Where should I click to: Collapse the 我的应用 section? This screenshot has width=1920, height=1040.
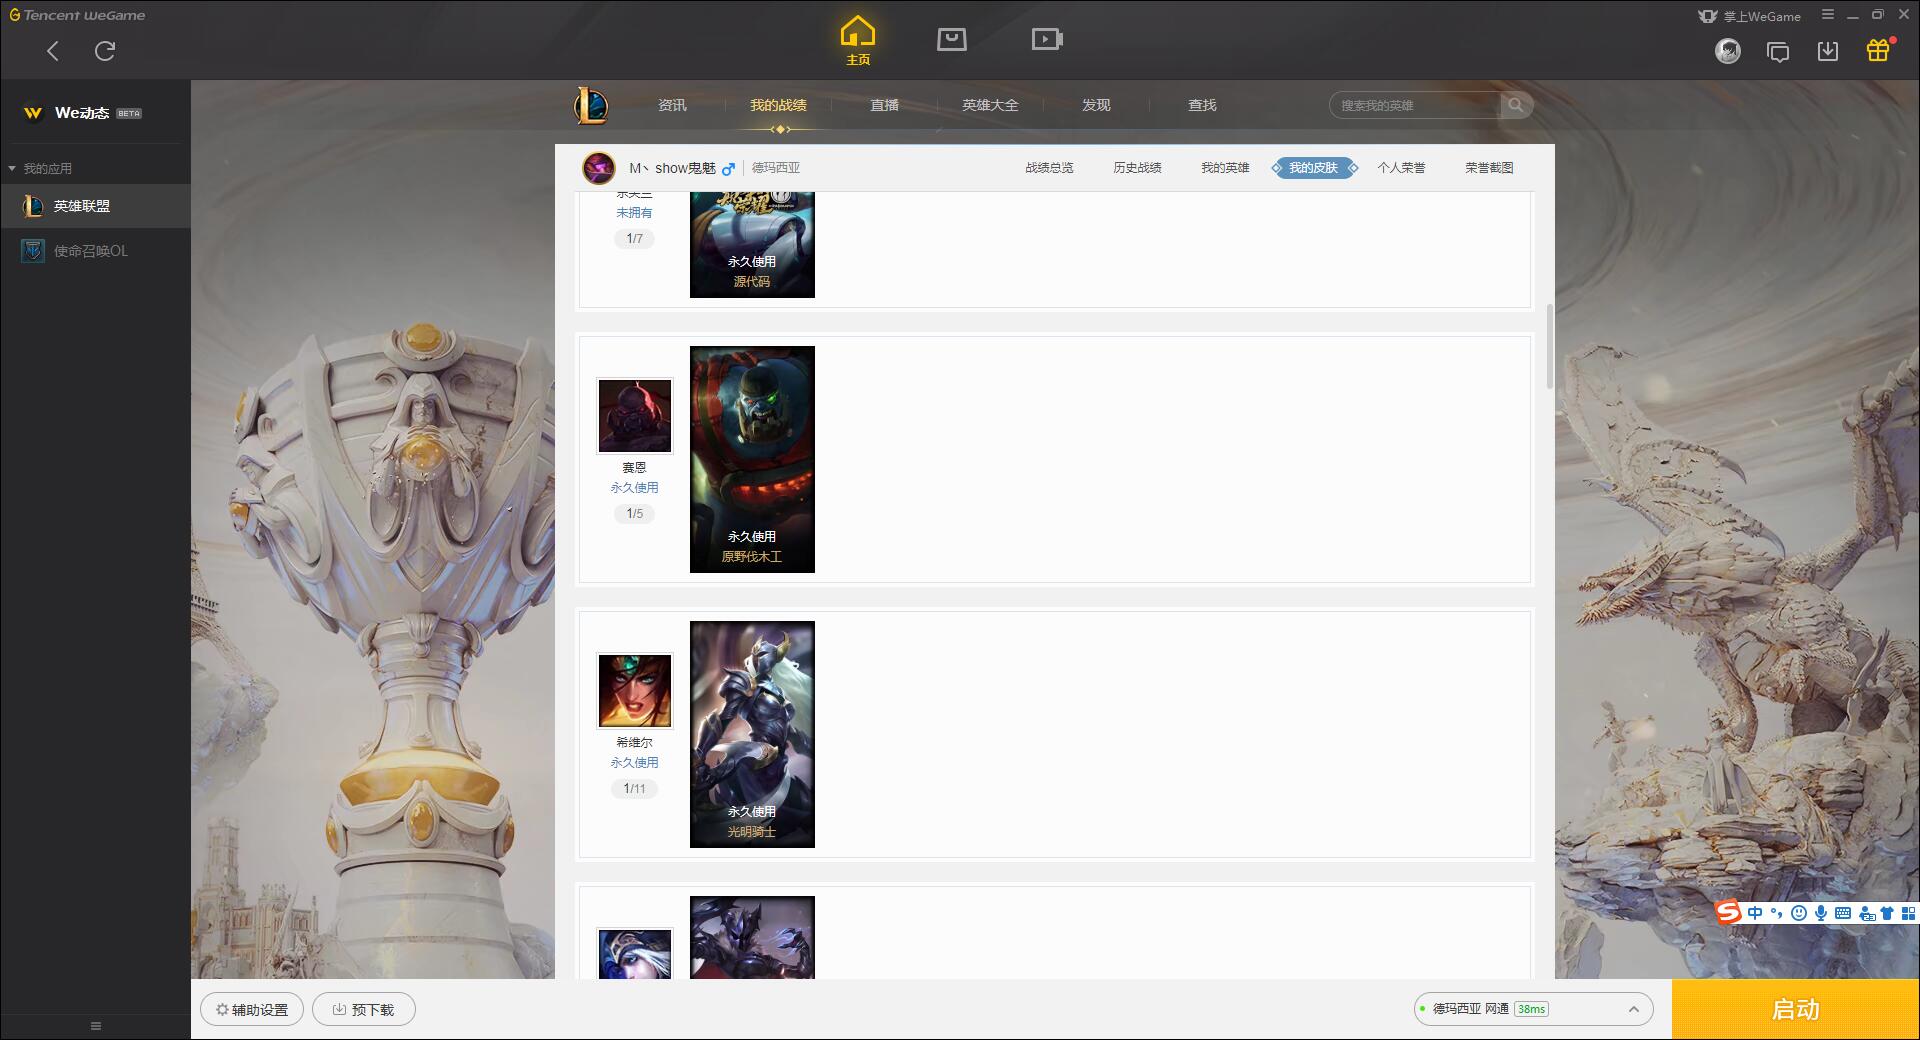[12, 168]
